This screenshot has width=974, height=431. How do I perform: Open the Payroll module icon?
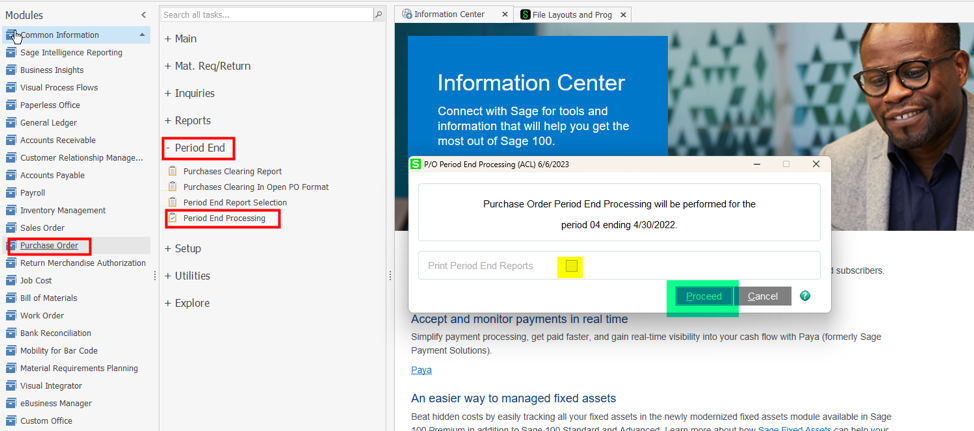[x=11, y=193]
